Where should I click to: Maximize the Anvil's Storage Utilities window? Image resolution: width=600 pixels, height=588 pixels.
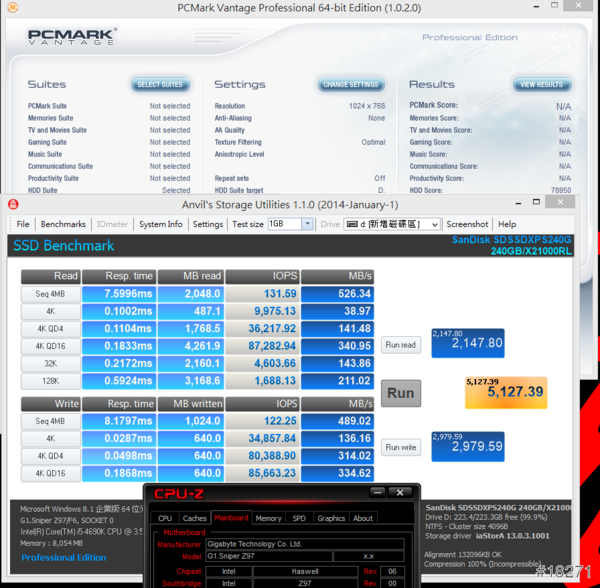coord(536,202)
